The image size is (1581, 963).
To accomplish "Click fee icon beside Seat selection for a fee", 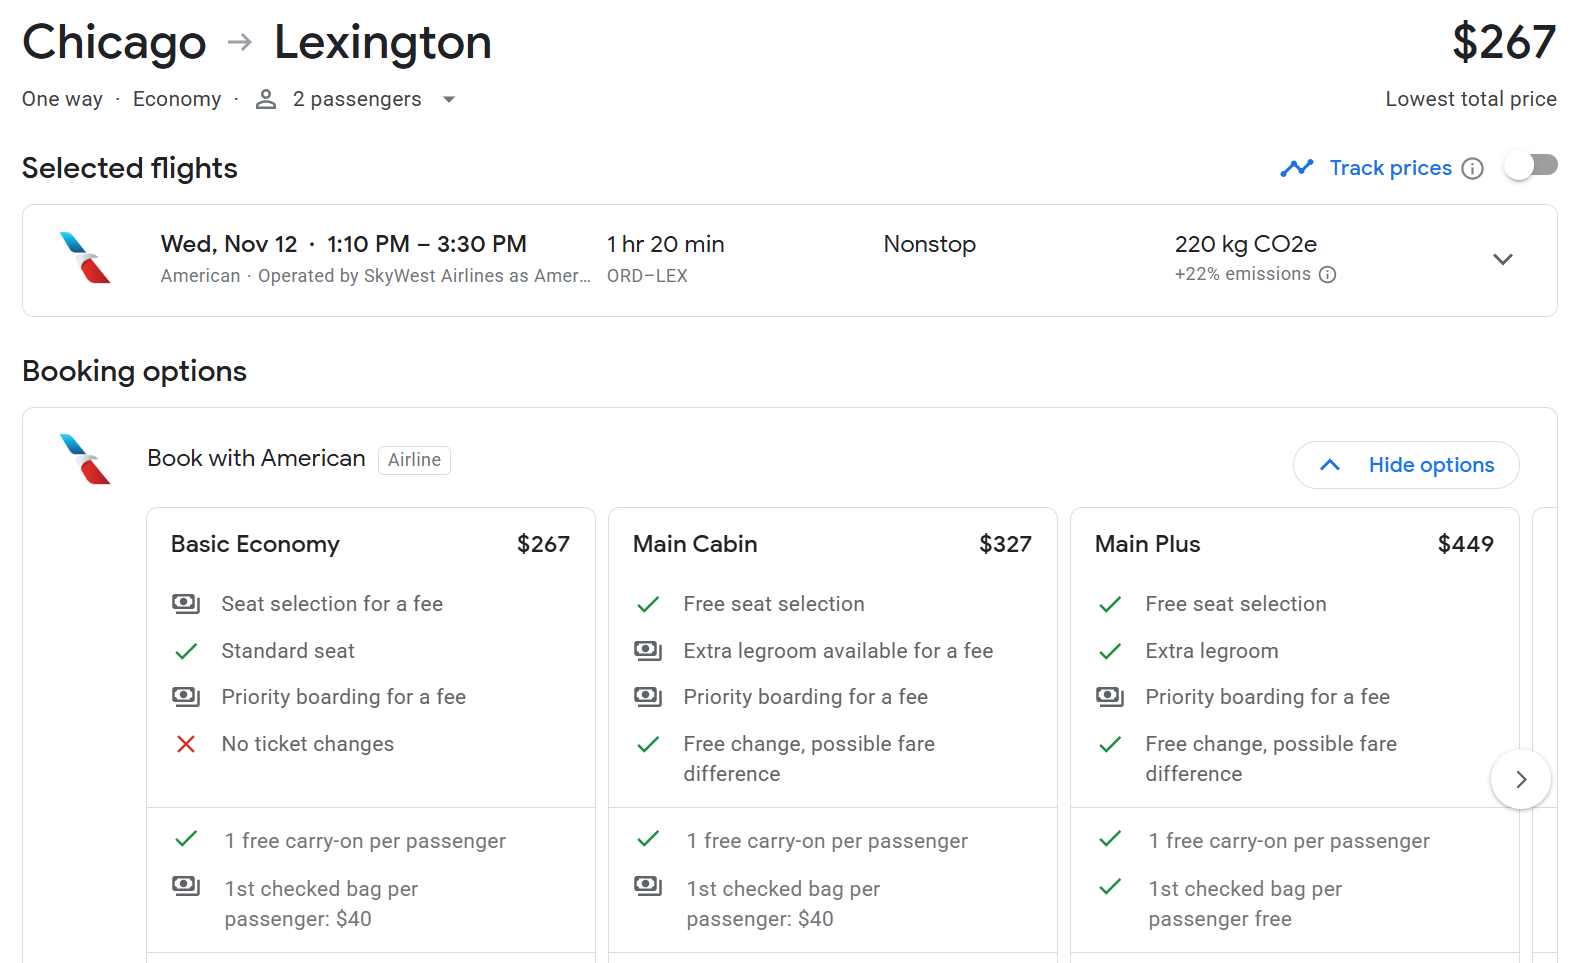I will point(186,604).
